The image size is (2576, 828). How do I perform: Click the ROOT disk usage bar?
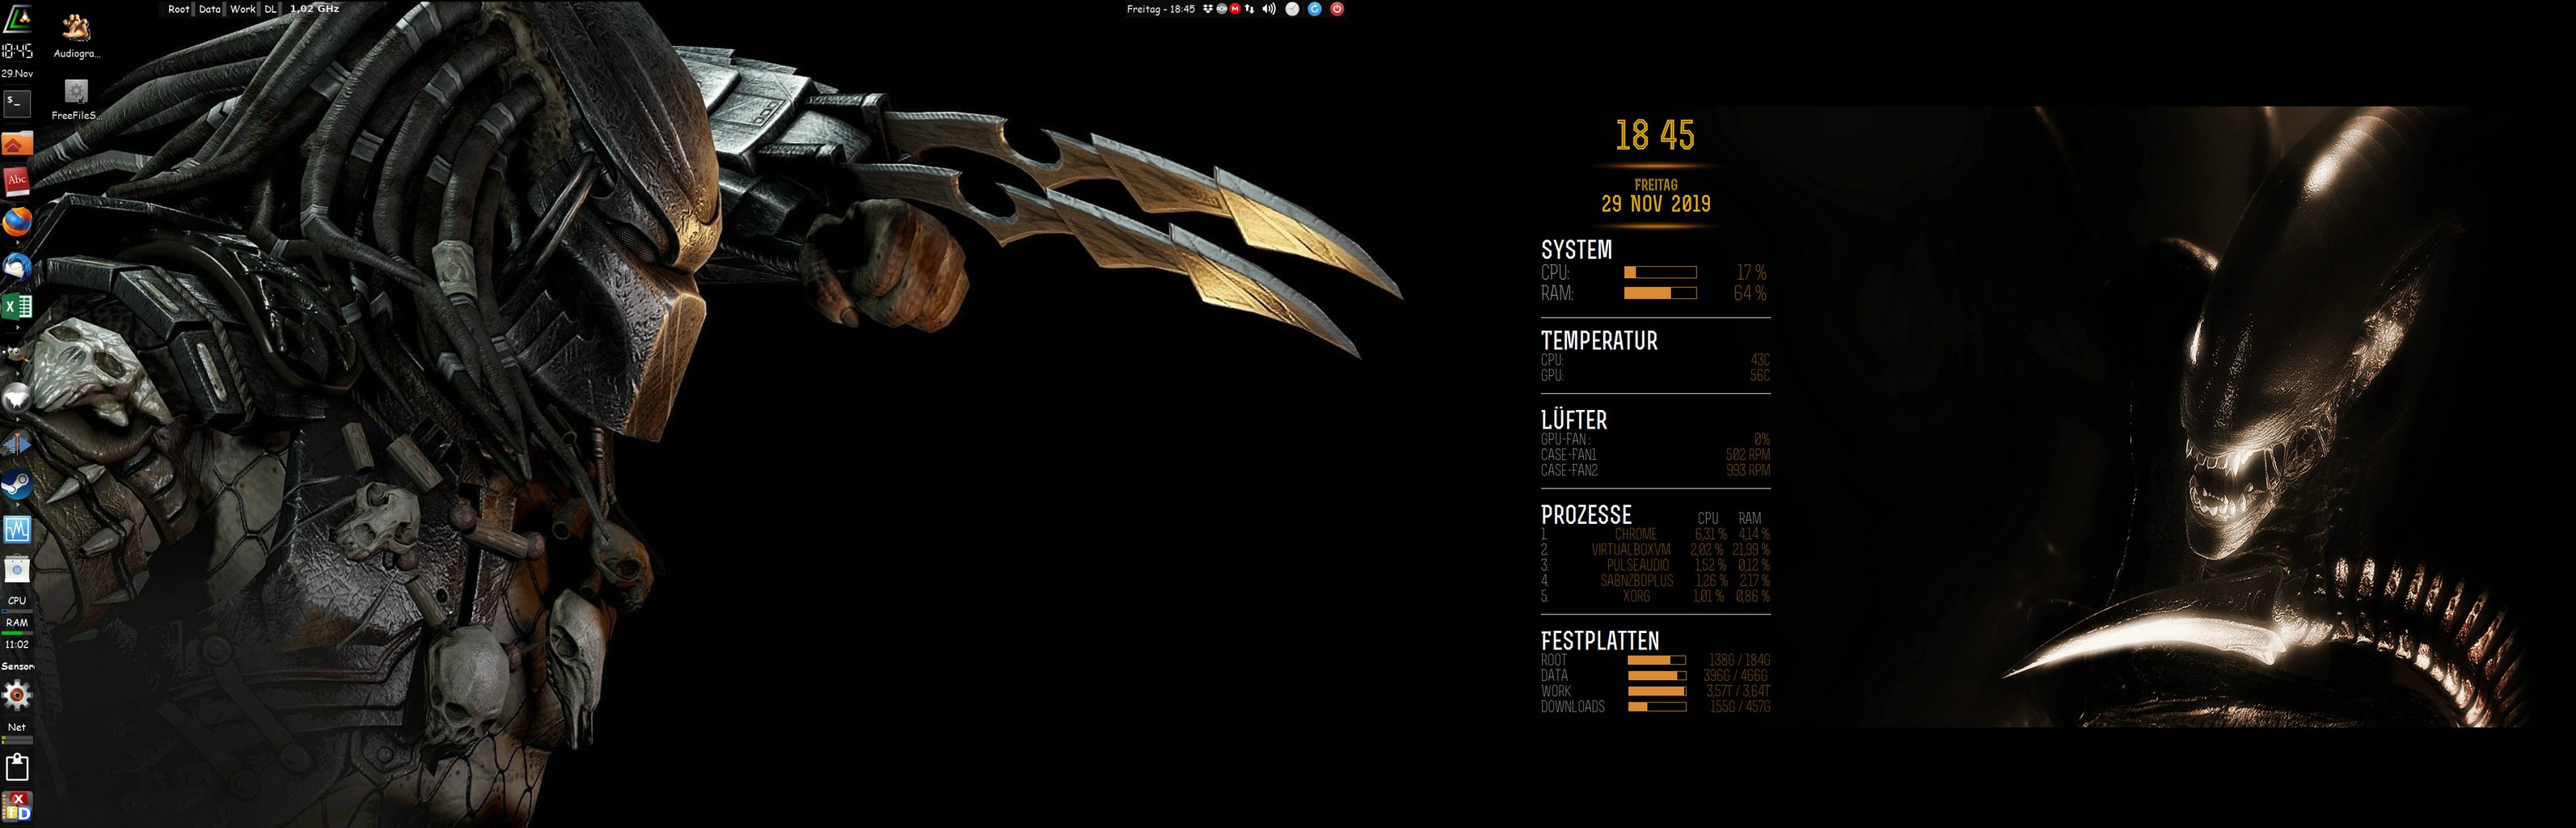pyautogui.click(x=1657, y=660)
